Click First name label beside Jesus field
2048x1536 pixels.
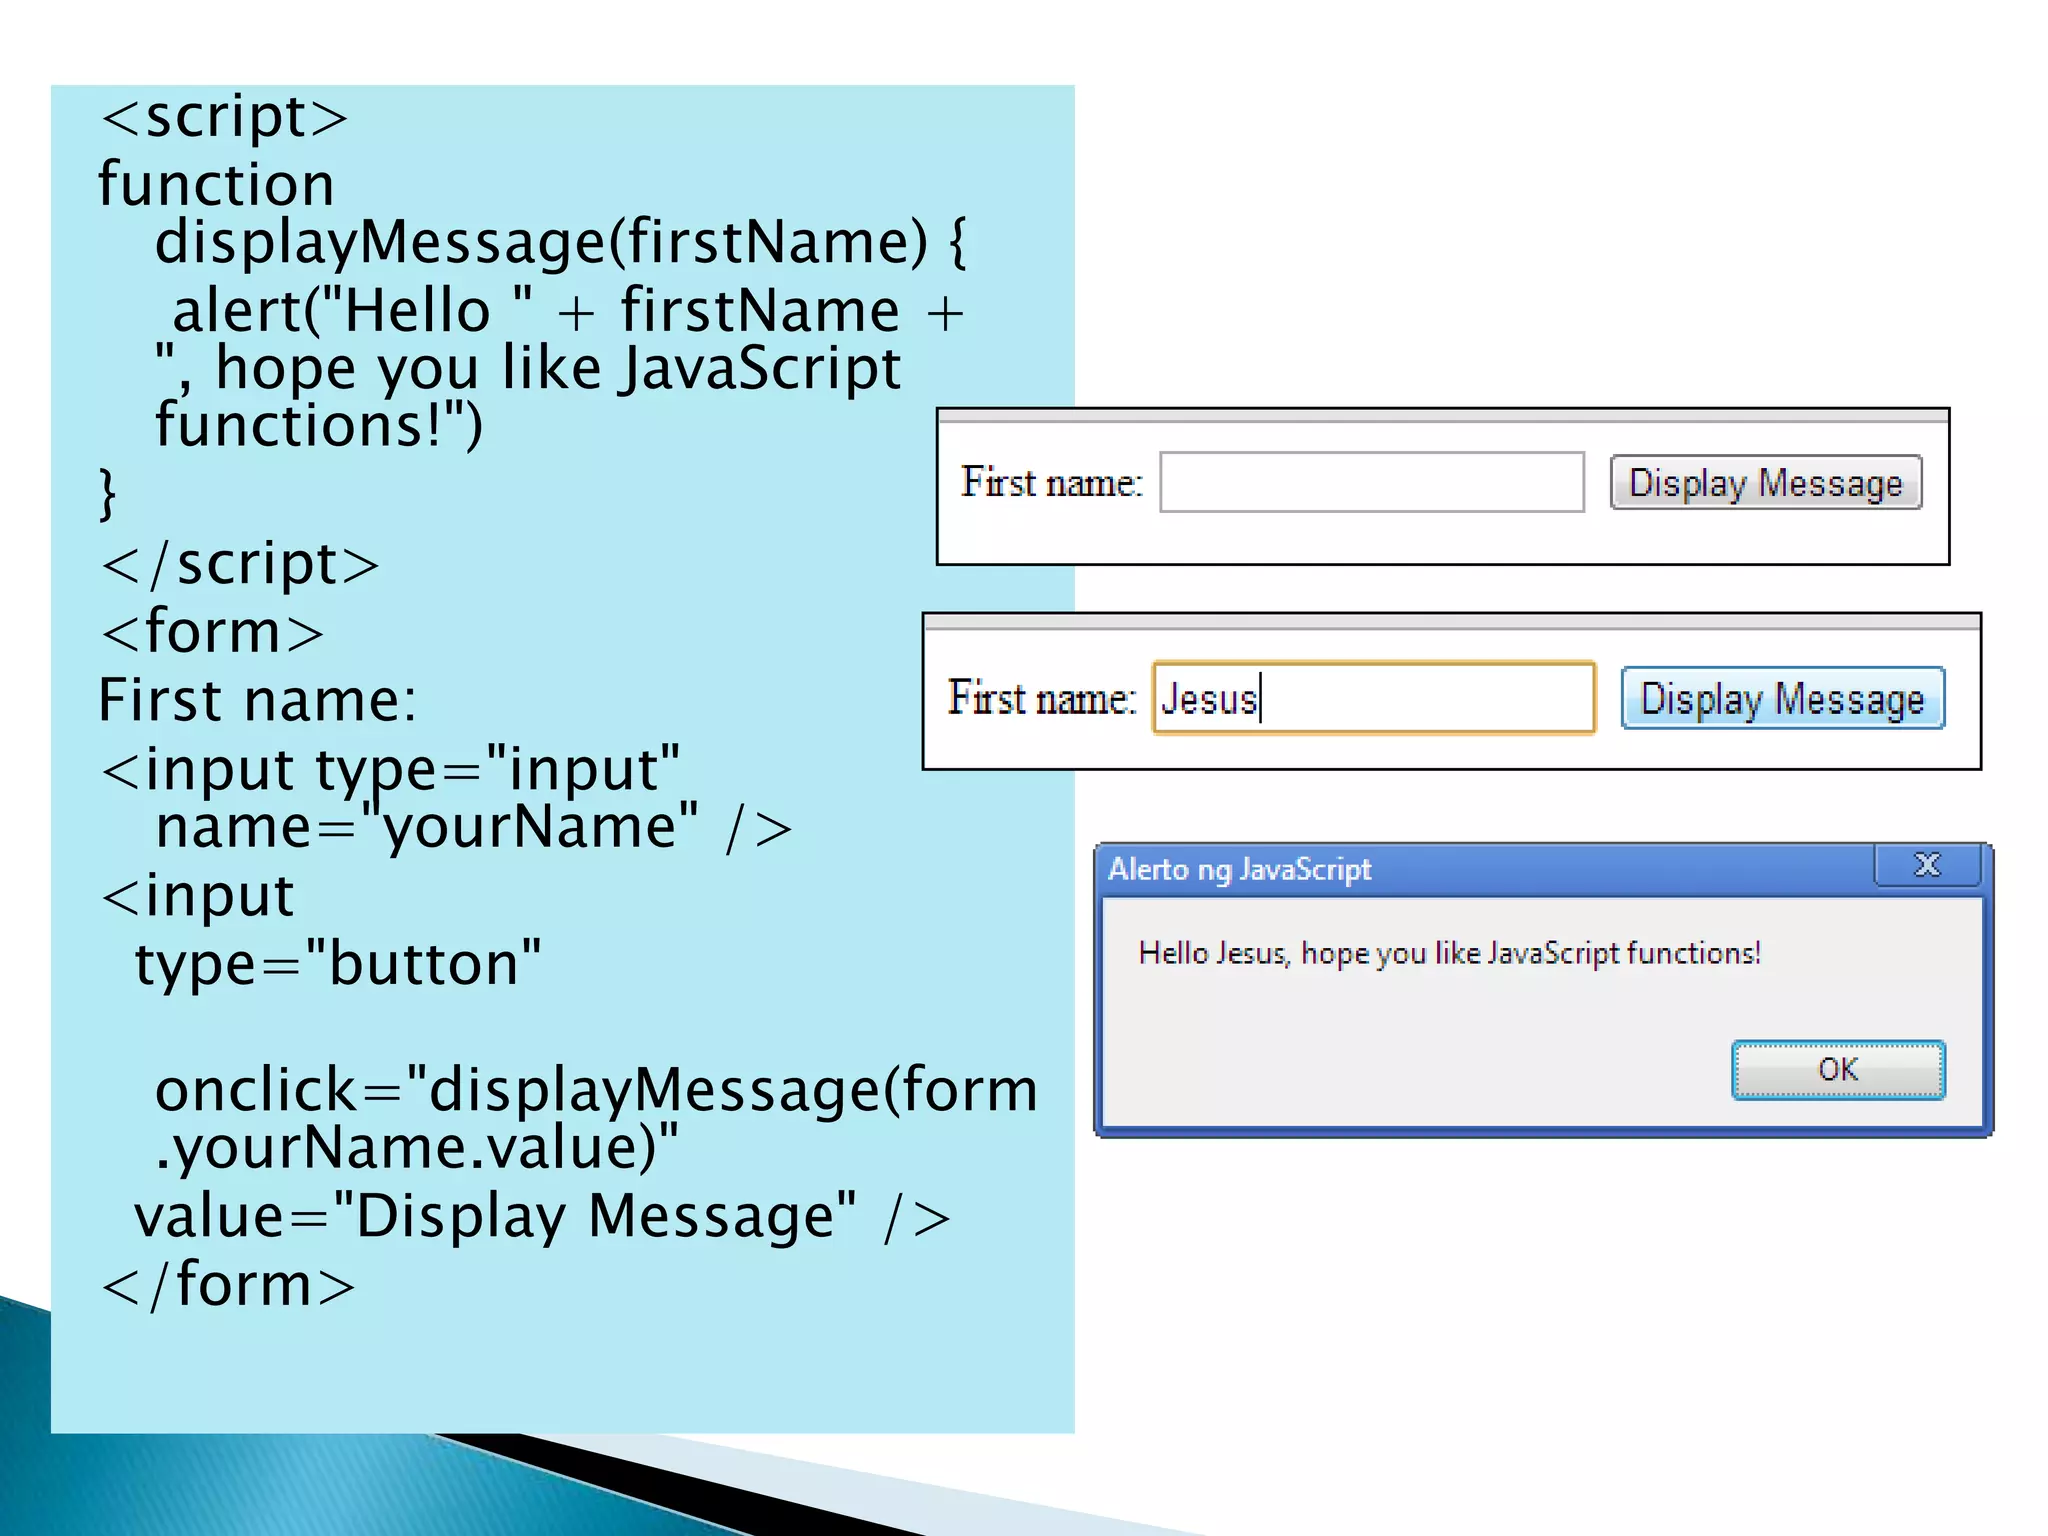pyautogui.click(x=1042, y=698)
